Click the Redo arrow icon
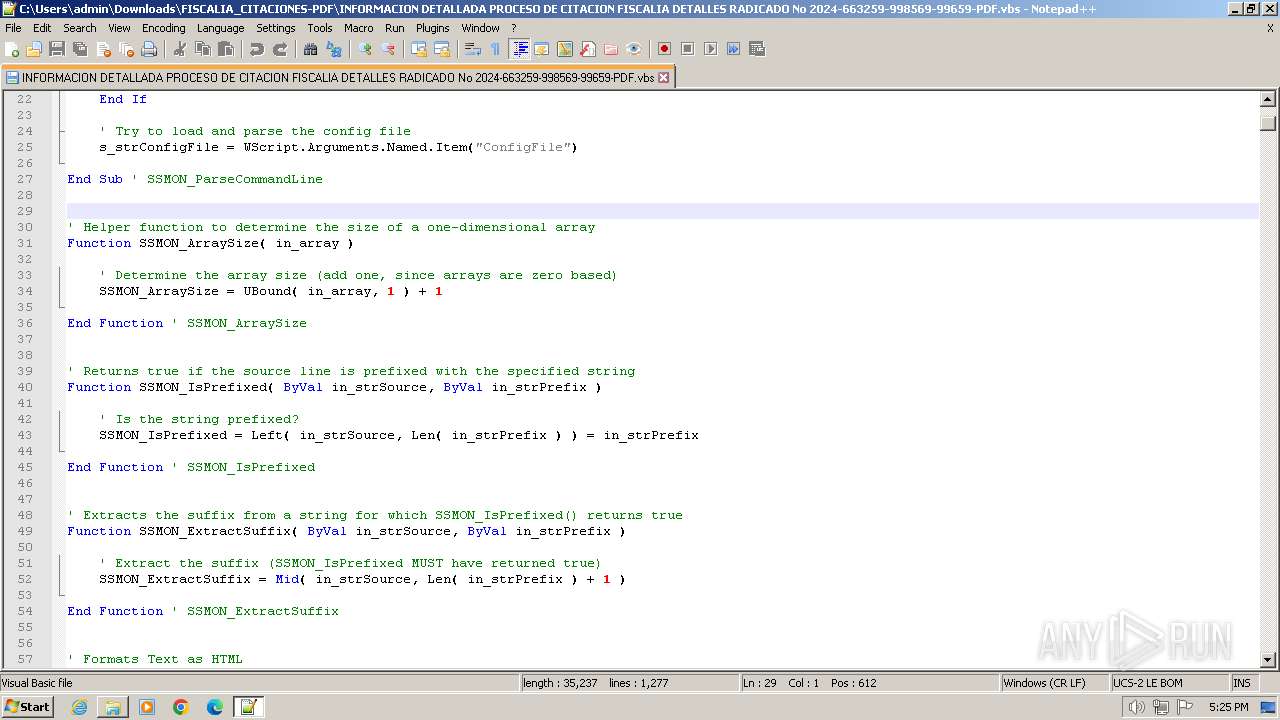The height and width of the screenshot is (720, 1280). pos(280,49)
